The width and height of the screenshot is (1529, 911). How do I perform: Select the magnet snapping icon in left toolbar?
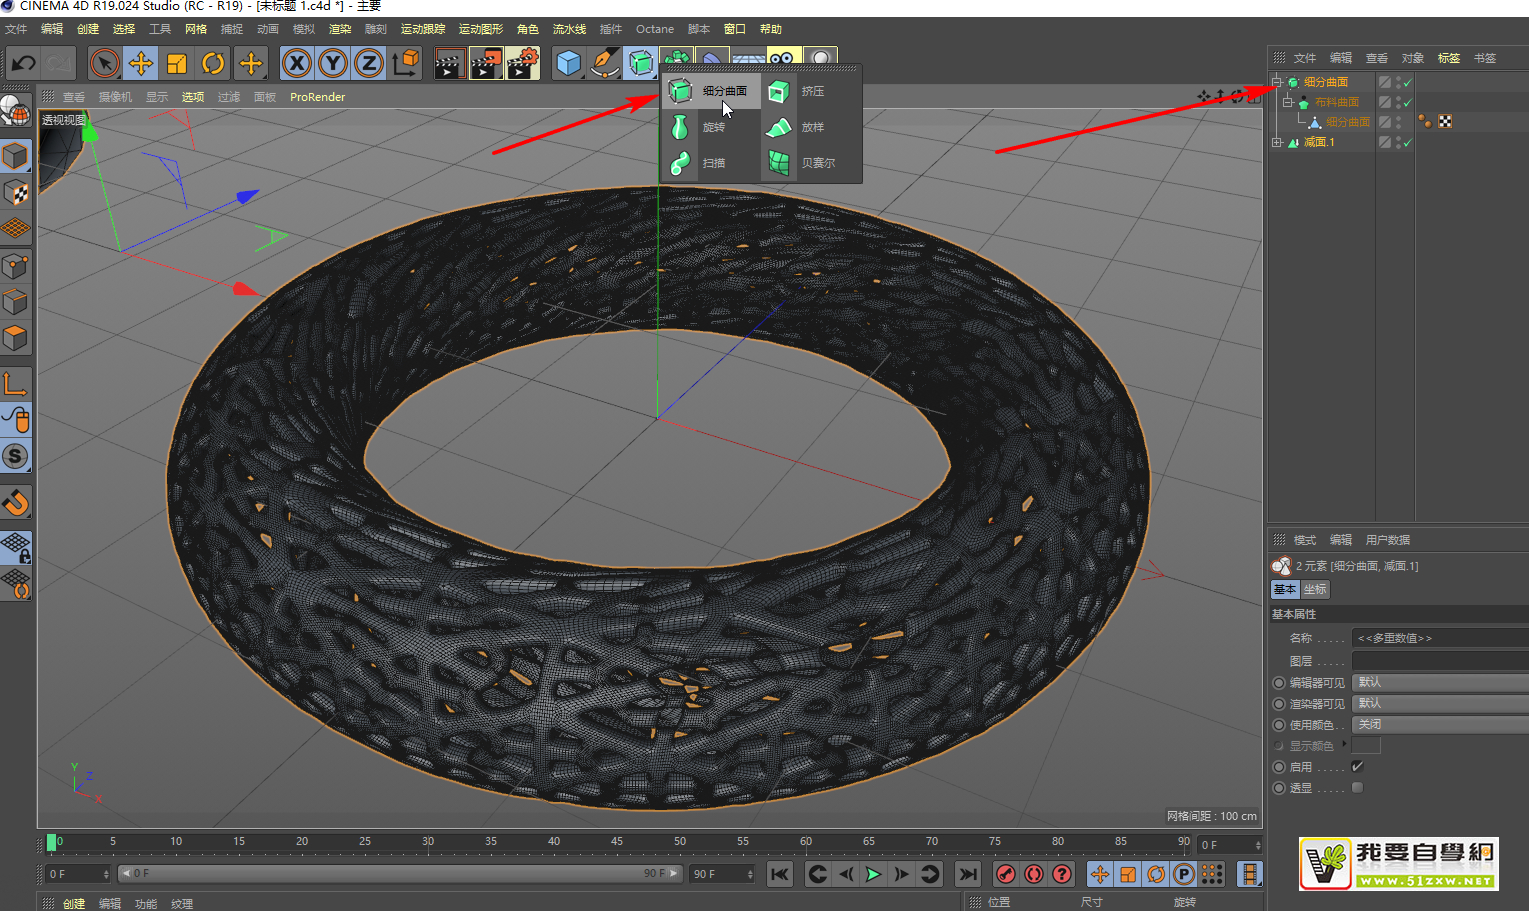click(x=16, y=503)
